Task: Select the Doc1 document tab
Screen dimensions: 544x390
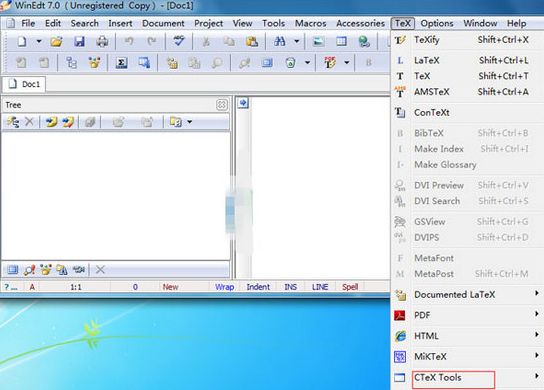Action: [x=24, y=84]
